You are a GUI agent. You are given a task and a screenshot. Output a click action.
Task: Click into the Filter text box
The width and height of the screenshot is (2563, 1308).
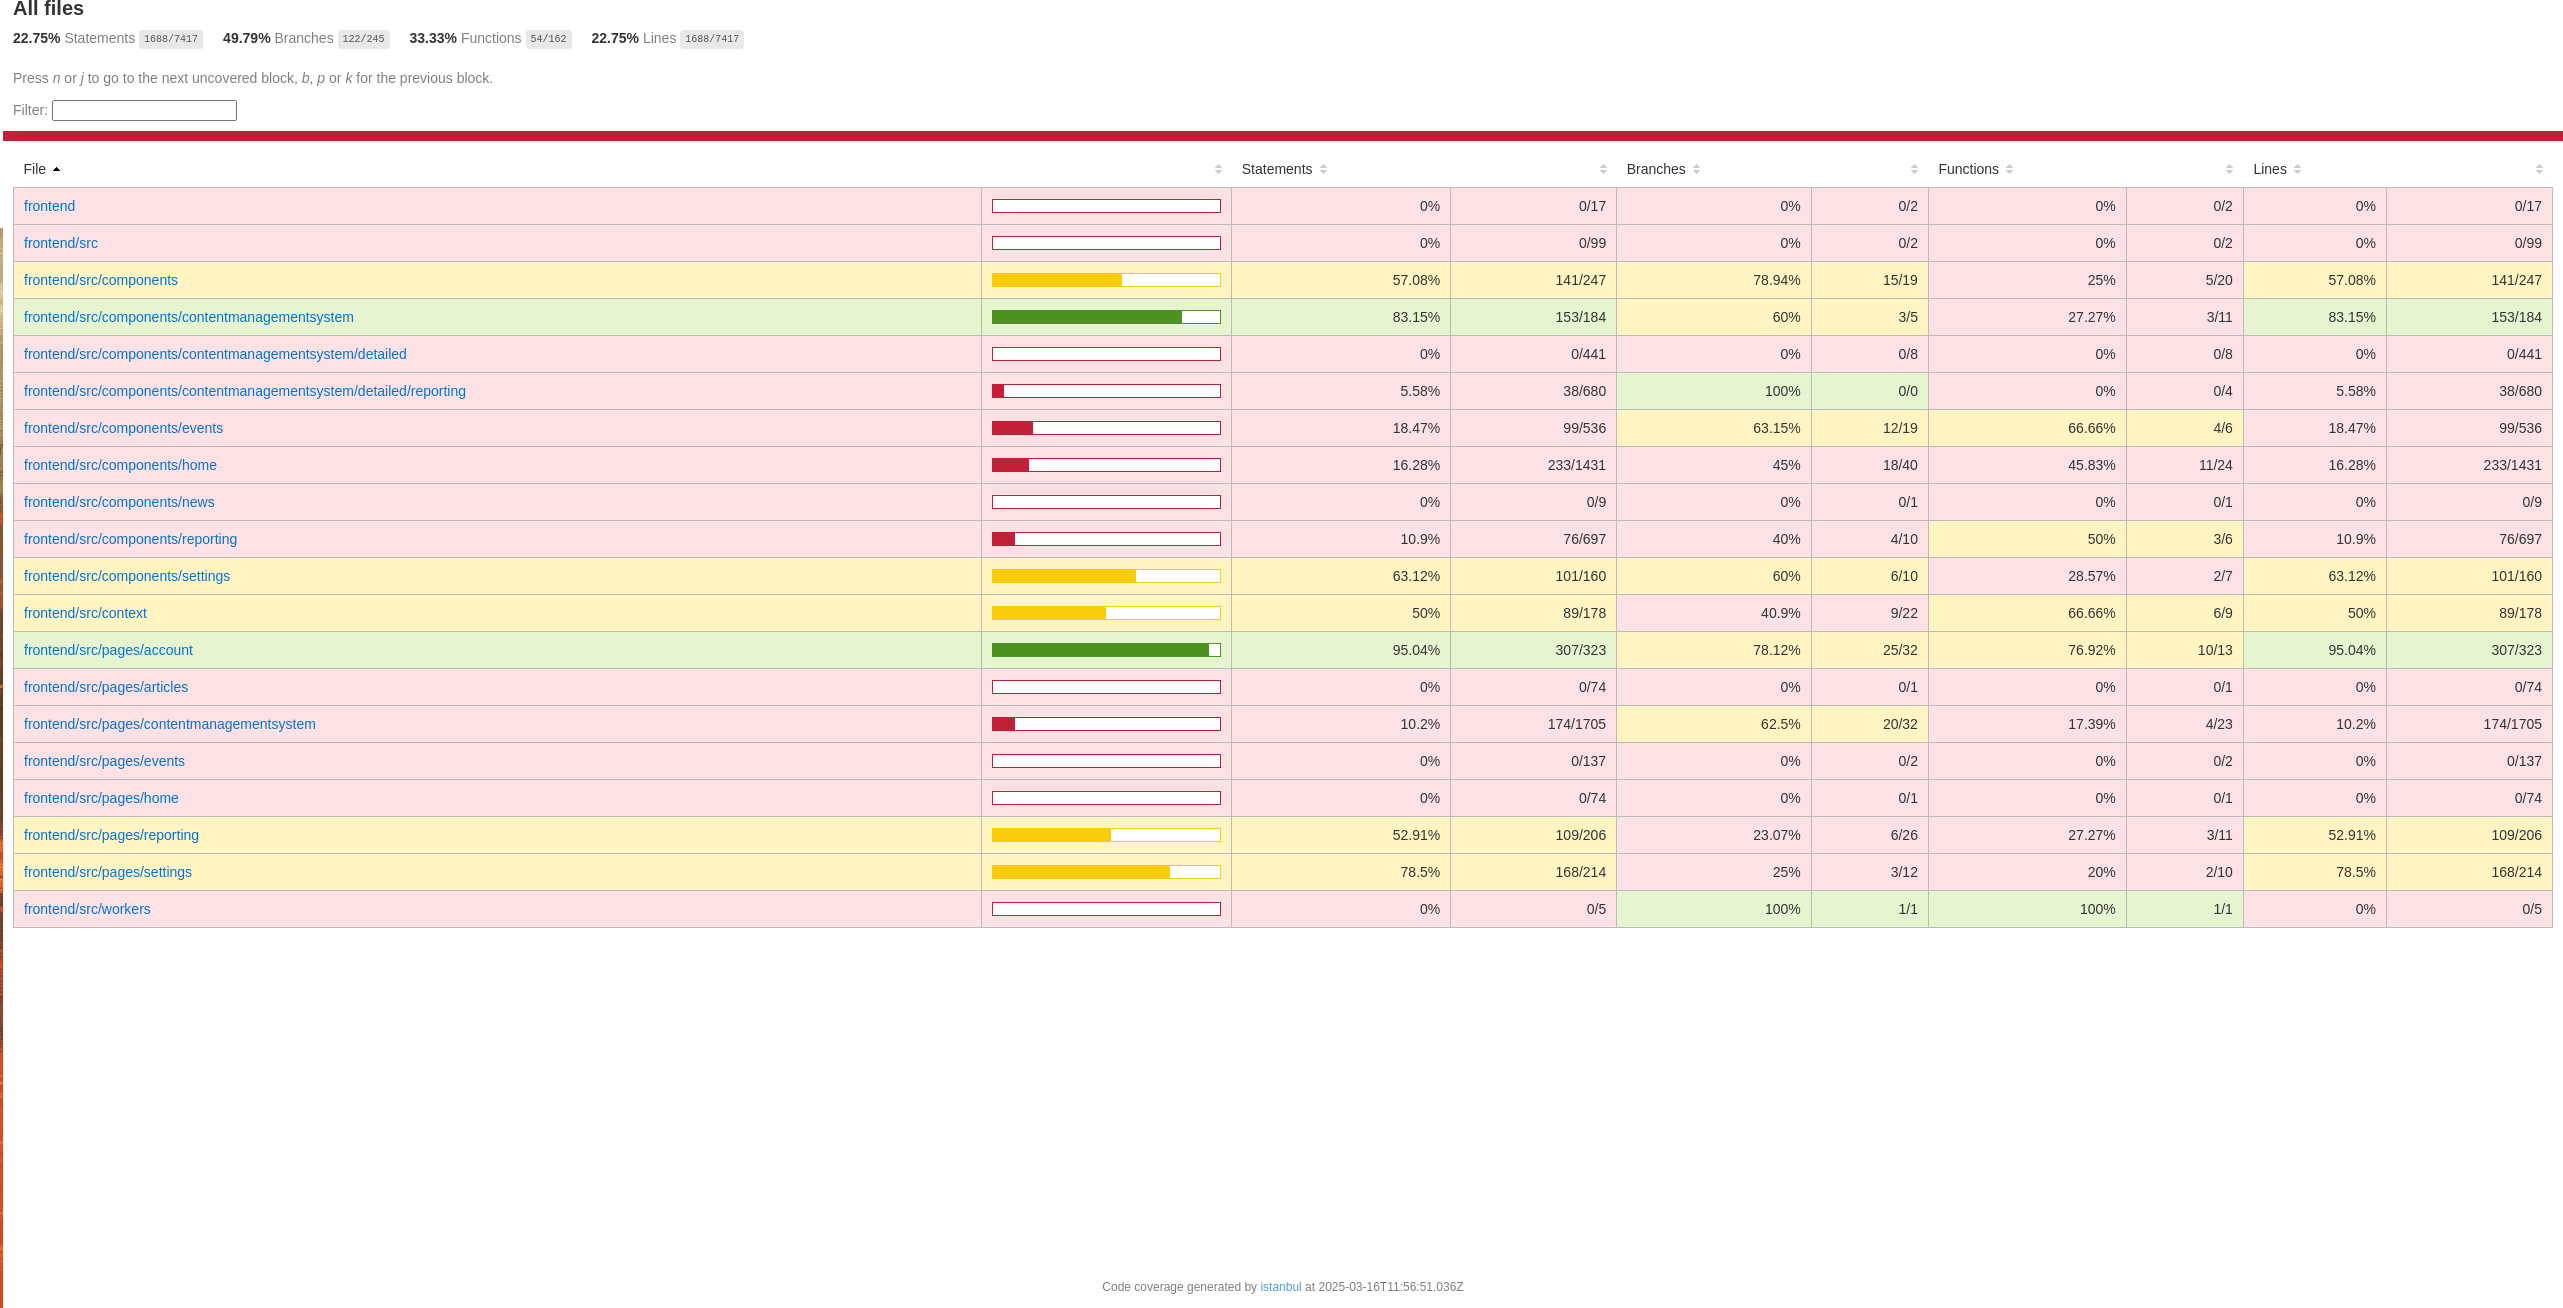click(144, 110)
